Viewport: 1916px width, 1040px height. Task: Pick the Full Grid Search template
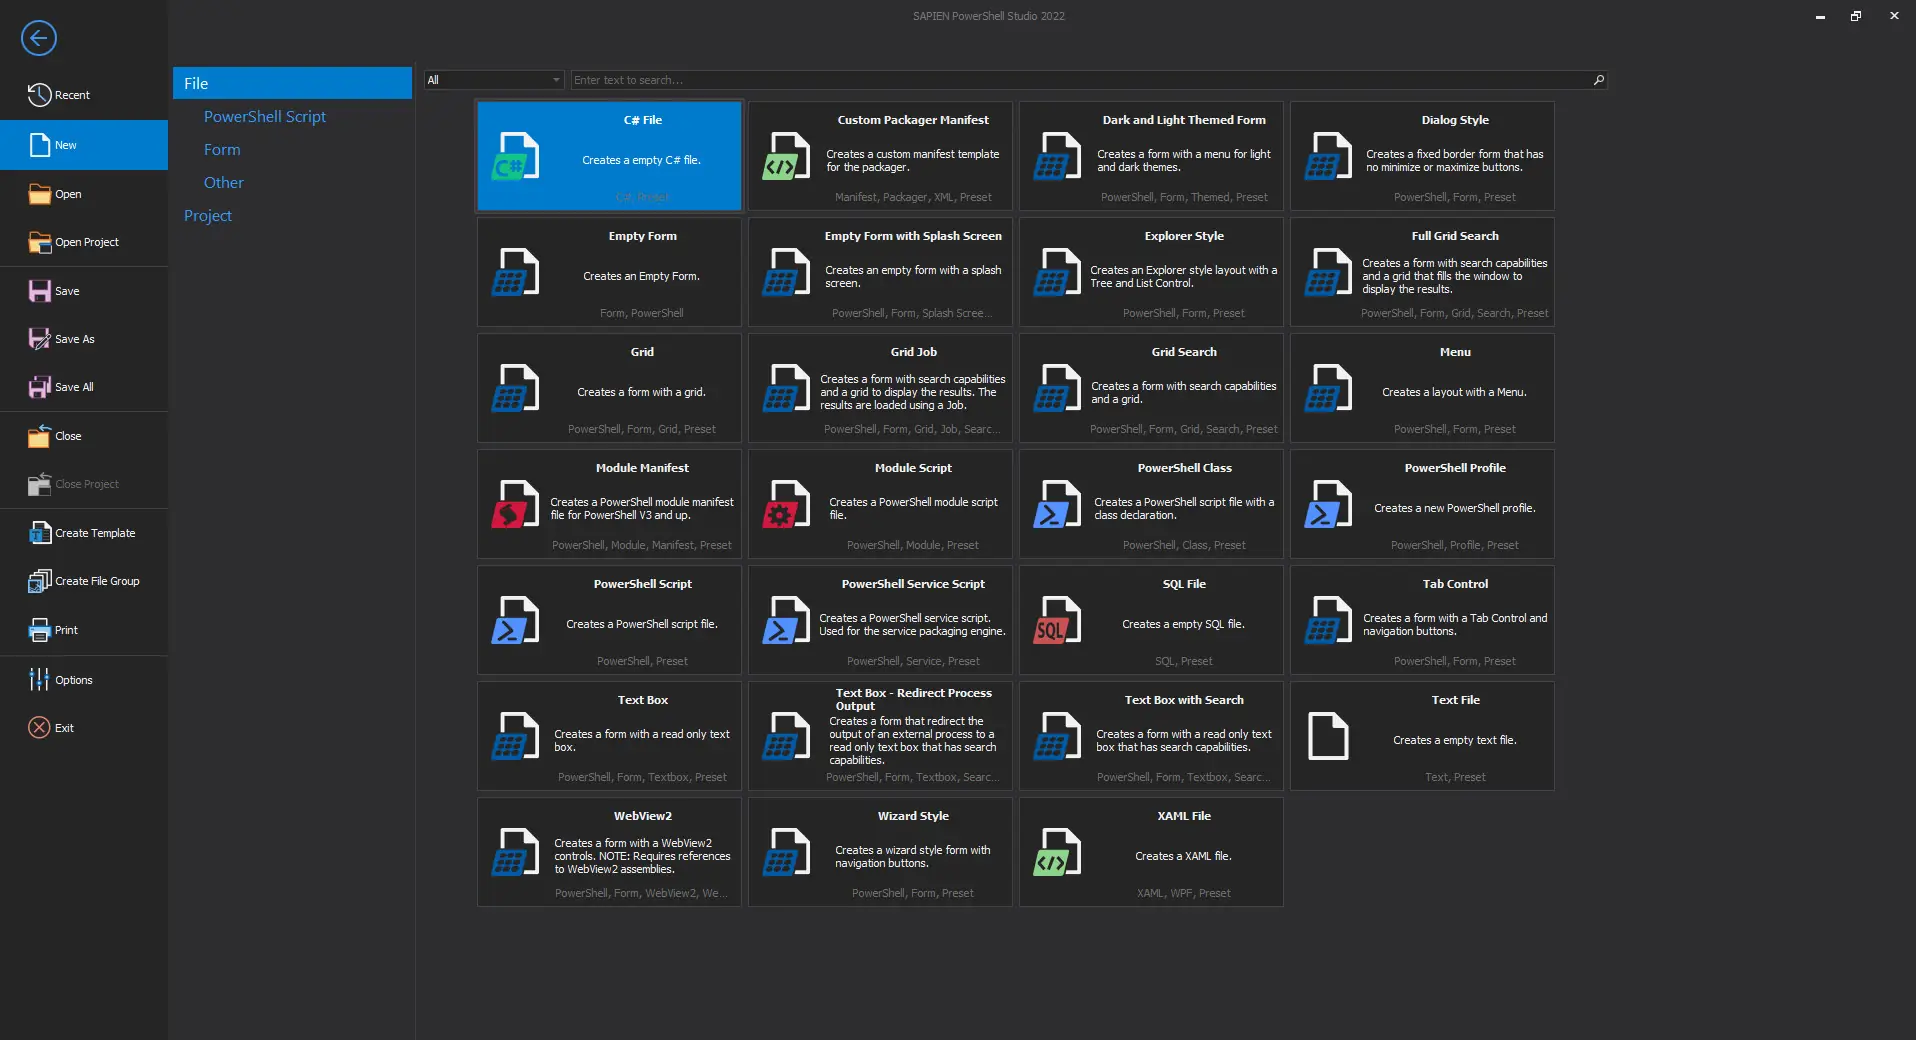pyautogui.click(x=1421, y=272)
